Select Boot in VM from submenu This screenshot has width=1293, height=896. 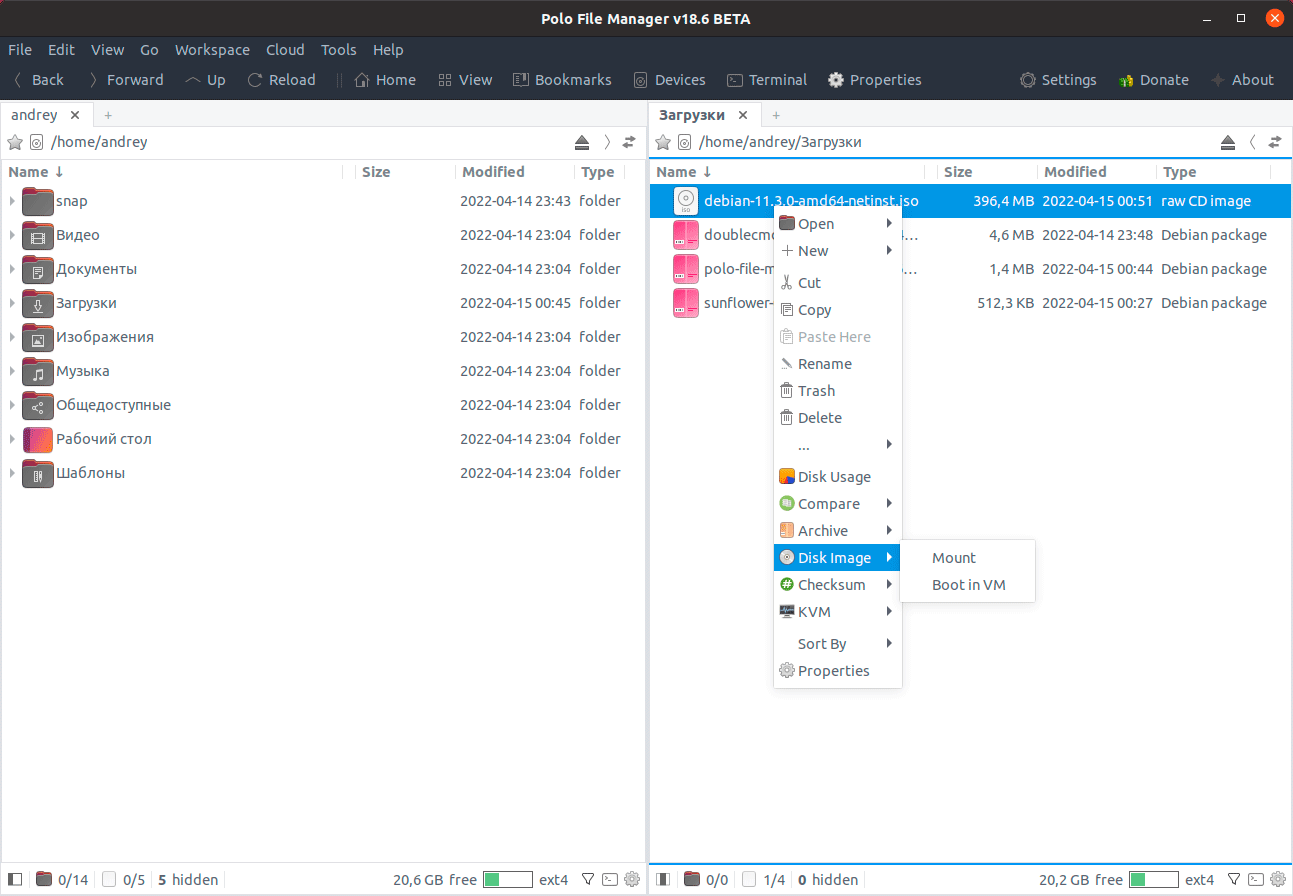tap(967, 585)
